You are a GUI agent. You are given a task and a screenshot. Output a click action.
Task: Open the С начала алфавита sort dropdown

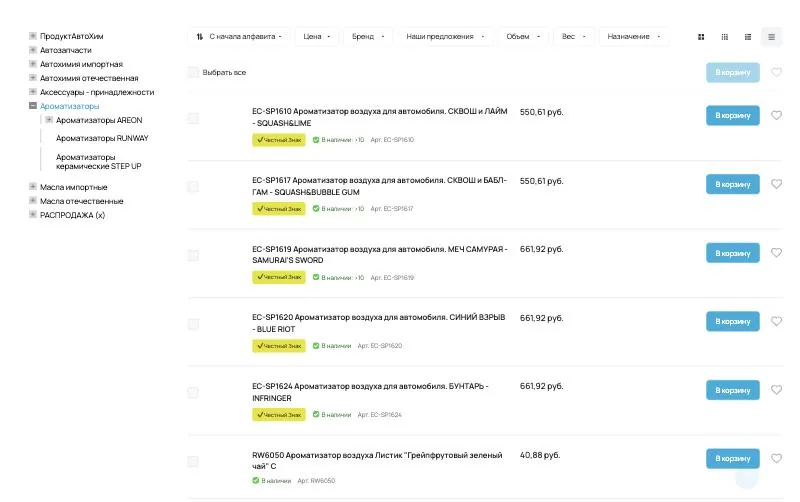point(239,37)
